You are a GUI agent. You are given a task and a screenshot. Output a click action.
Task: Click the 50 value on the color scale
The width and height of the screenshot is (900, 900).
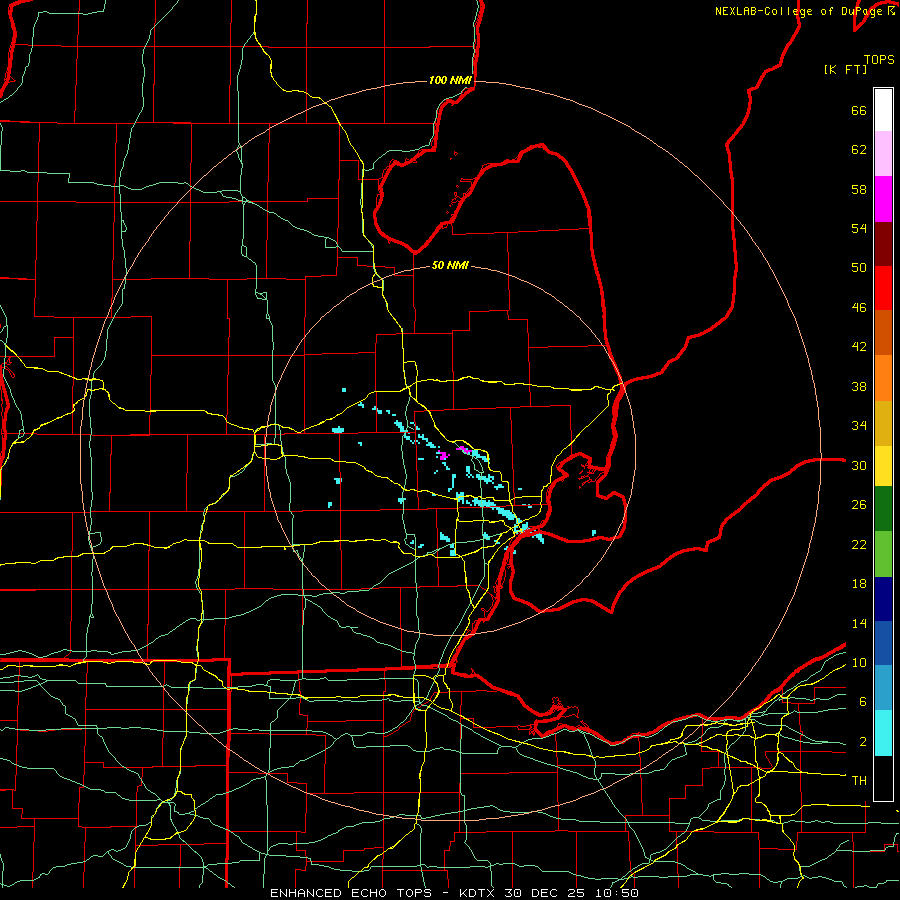tap(859, 268)
